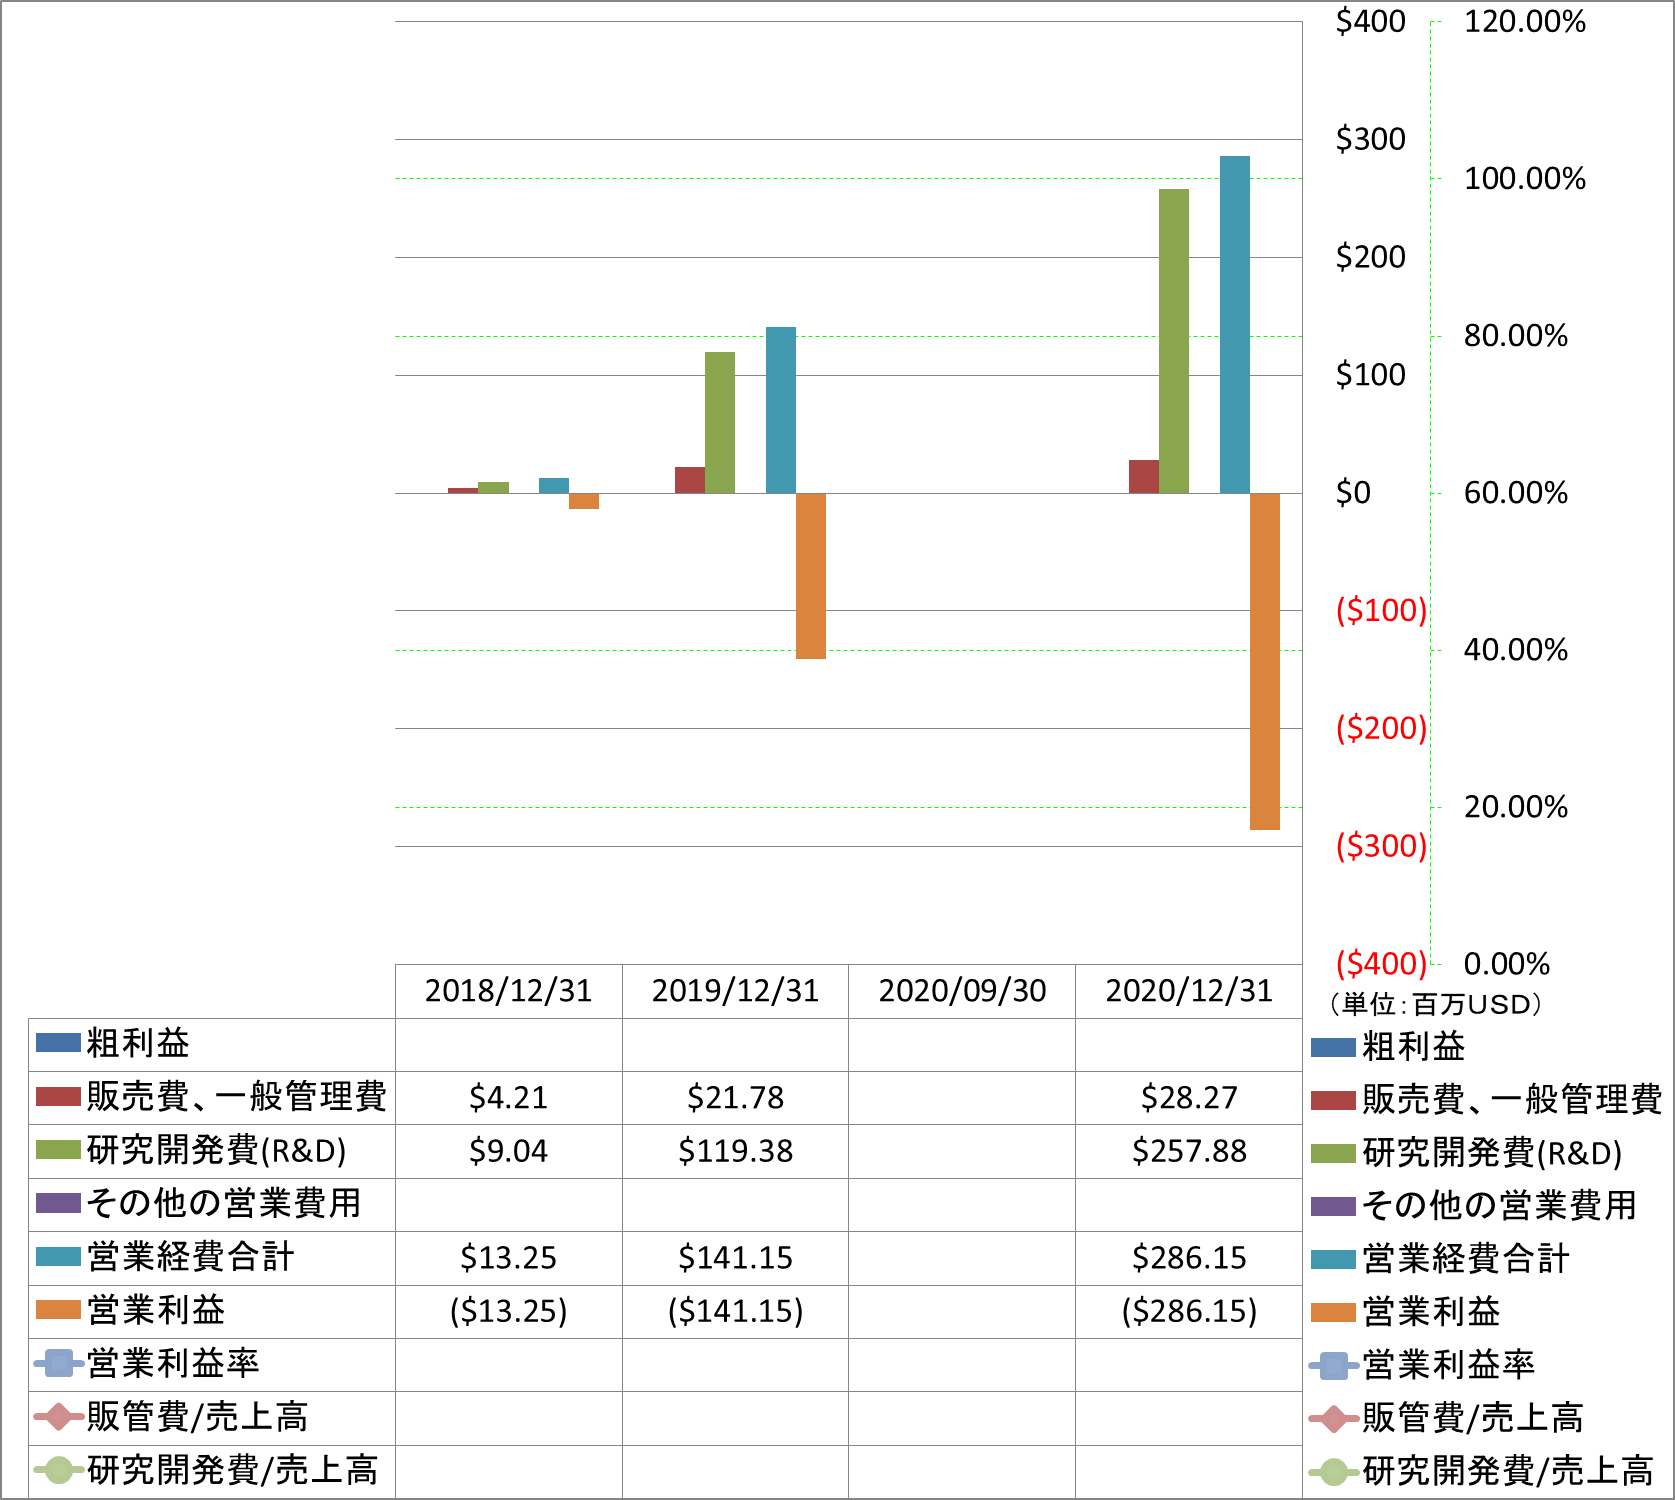
Task: Click the 80.00% secondary axis label
Action: [1516, 336]
